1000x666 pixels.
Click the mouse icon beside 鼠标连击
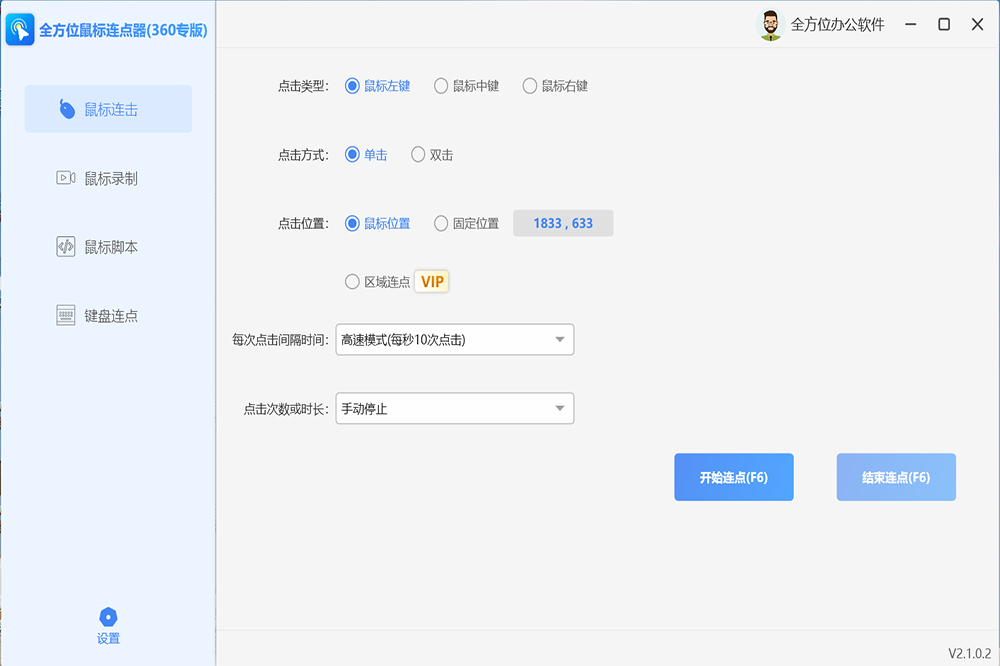click(x=67, y=109)
